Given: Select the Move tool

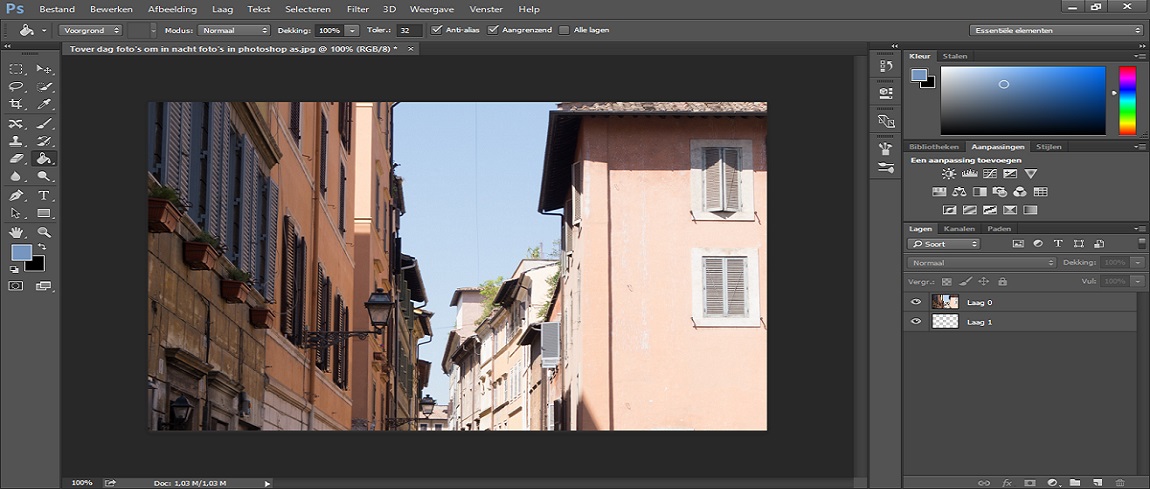Looking at the screenshot, I should [44, 69].
